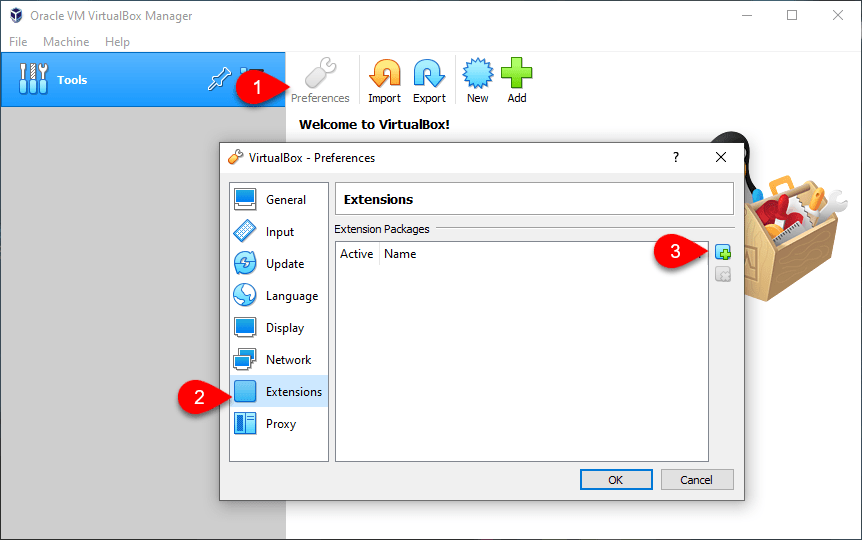
Task: Click the VirtualBox cube icon in title bar
Action: point(16,15)
